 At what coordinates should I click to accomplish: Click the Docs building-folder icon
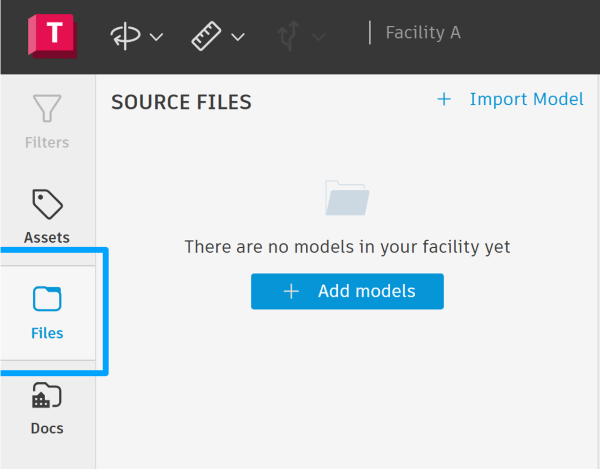pos(47,396)
